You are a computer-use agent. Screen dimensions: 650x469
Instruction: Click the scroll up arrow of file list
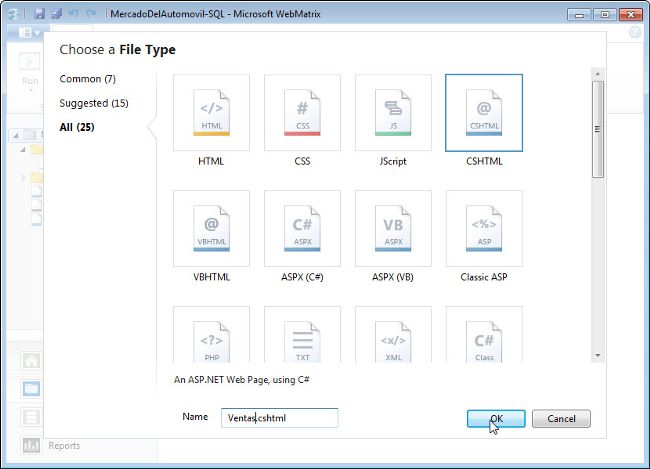tap(597, 74)
